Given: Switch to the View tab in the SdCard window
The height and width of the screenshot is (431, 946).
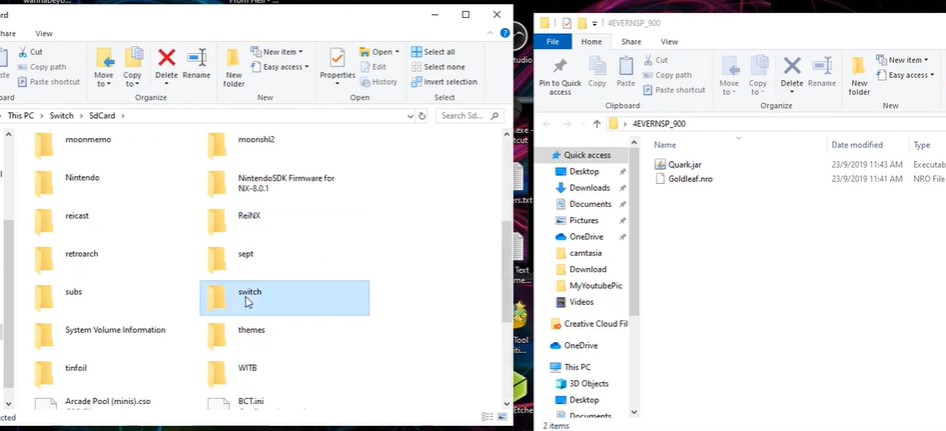Looking at the screenshot, I should [44, 34].
